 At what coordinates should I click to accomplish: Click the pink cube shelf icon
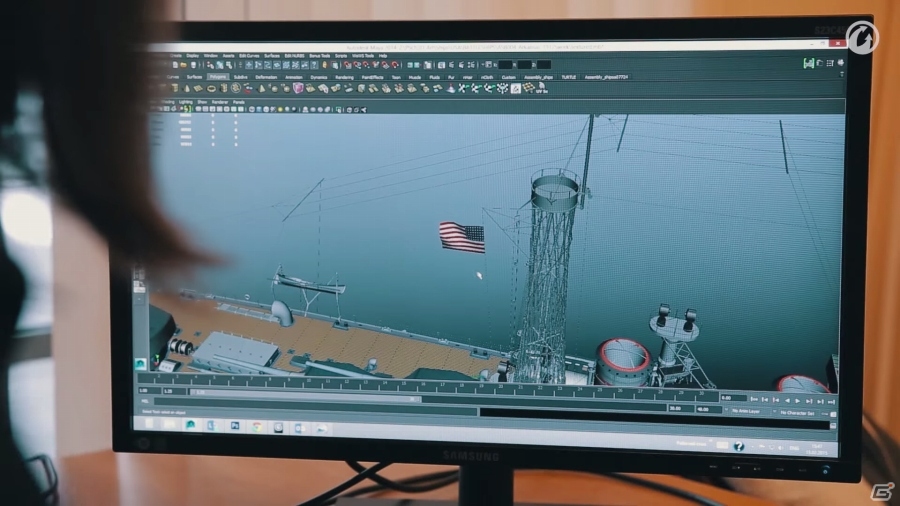pyautogui.click(x=297, y=88)
